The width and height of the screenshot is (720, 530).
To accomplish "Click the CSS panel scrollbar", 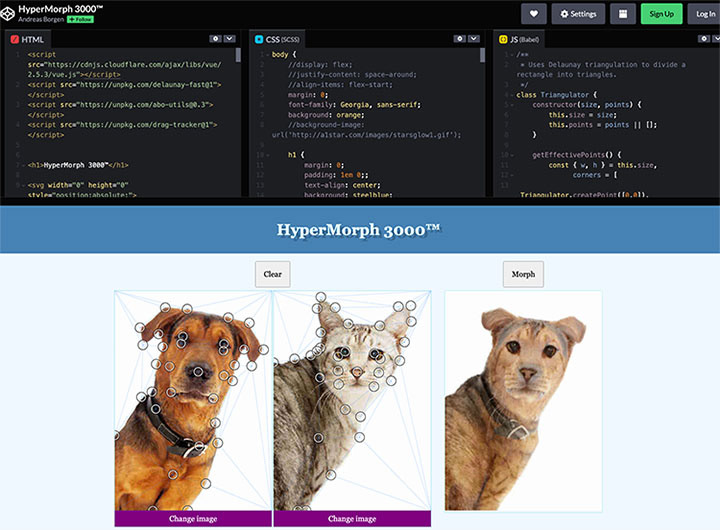I will (482, 55).
